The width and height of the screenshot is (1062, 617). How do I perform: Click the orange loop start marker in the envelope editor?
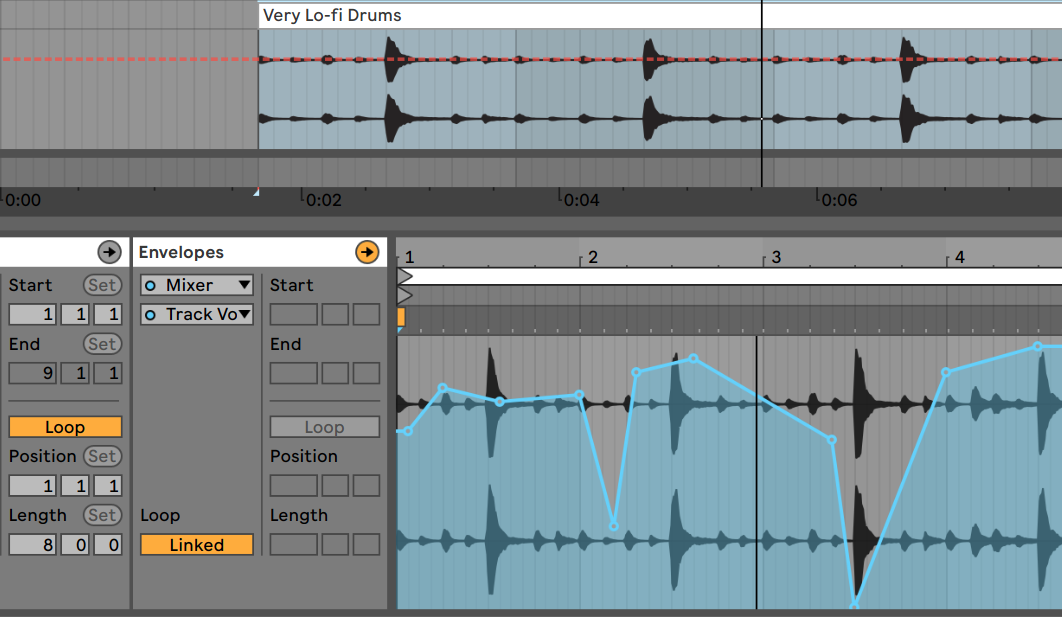[x=402, y=317]
